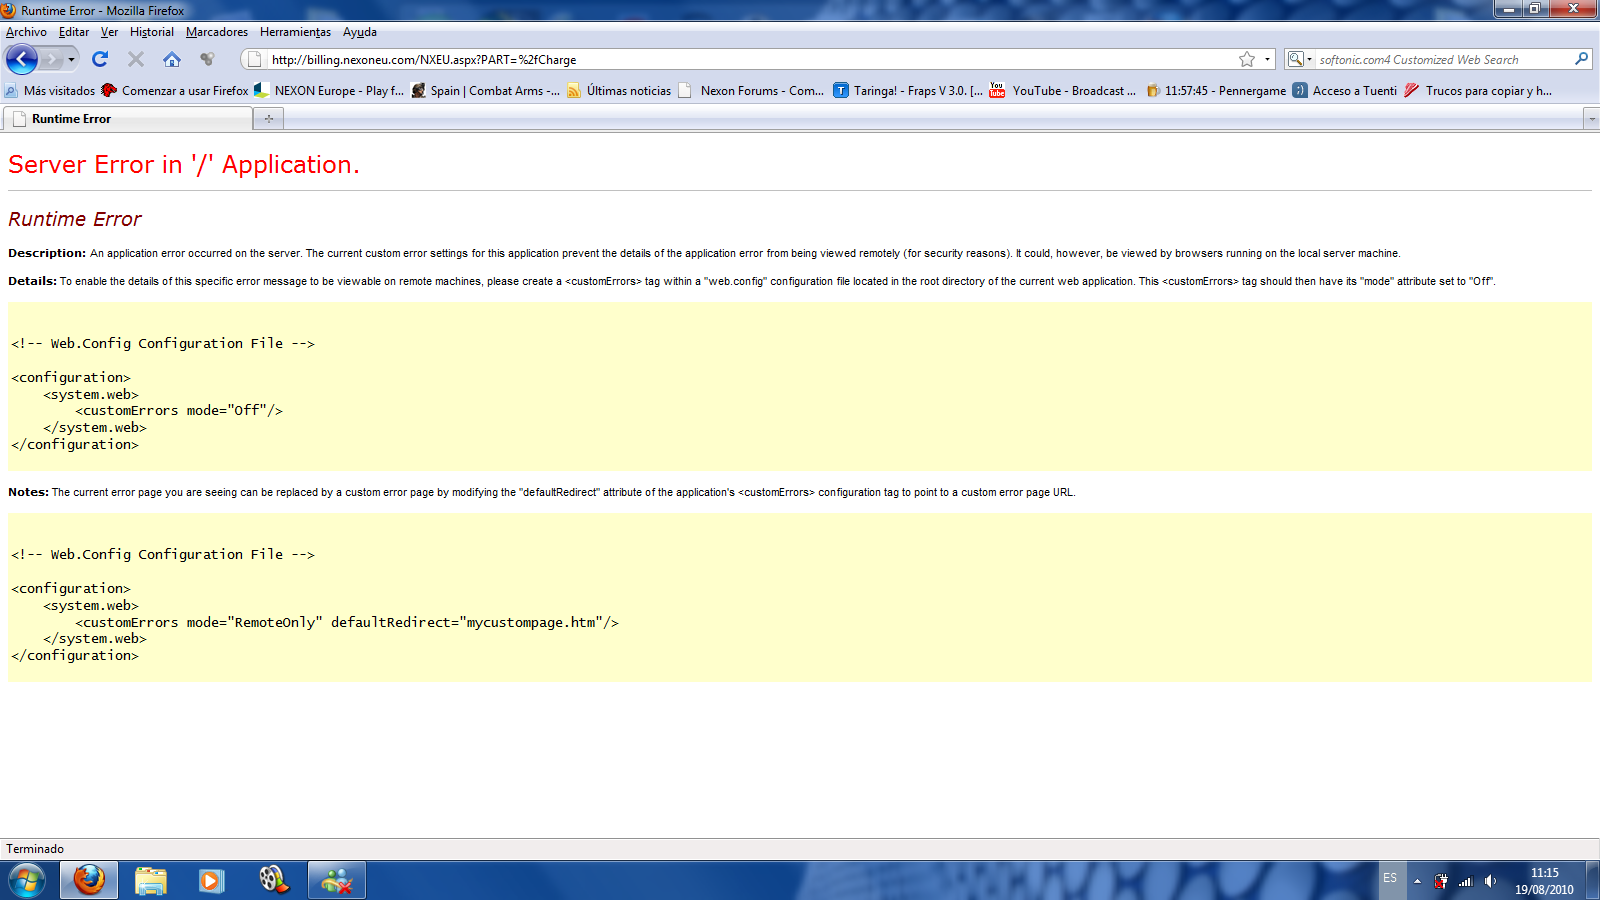The height and width of the screenshot is (900, 1600).
Task: Bookmark this page with the star icon
Action: (x=1247, y=59)
